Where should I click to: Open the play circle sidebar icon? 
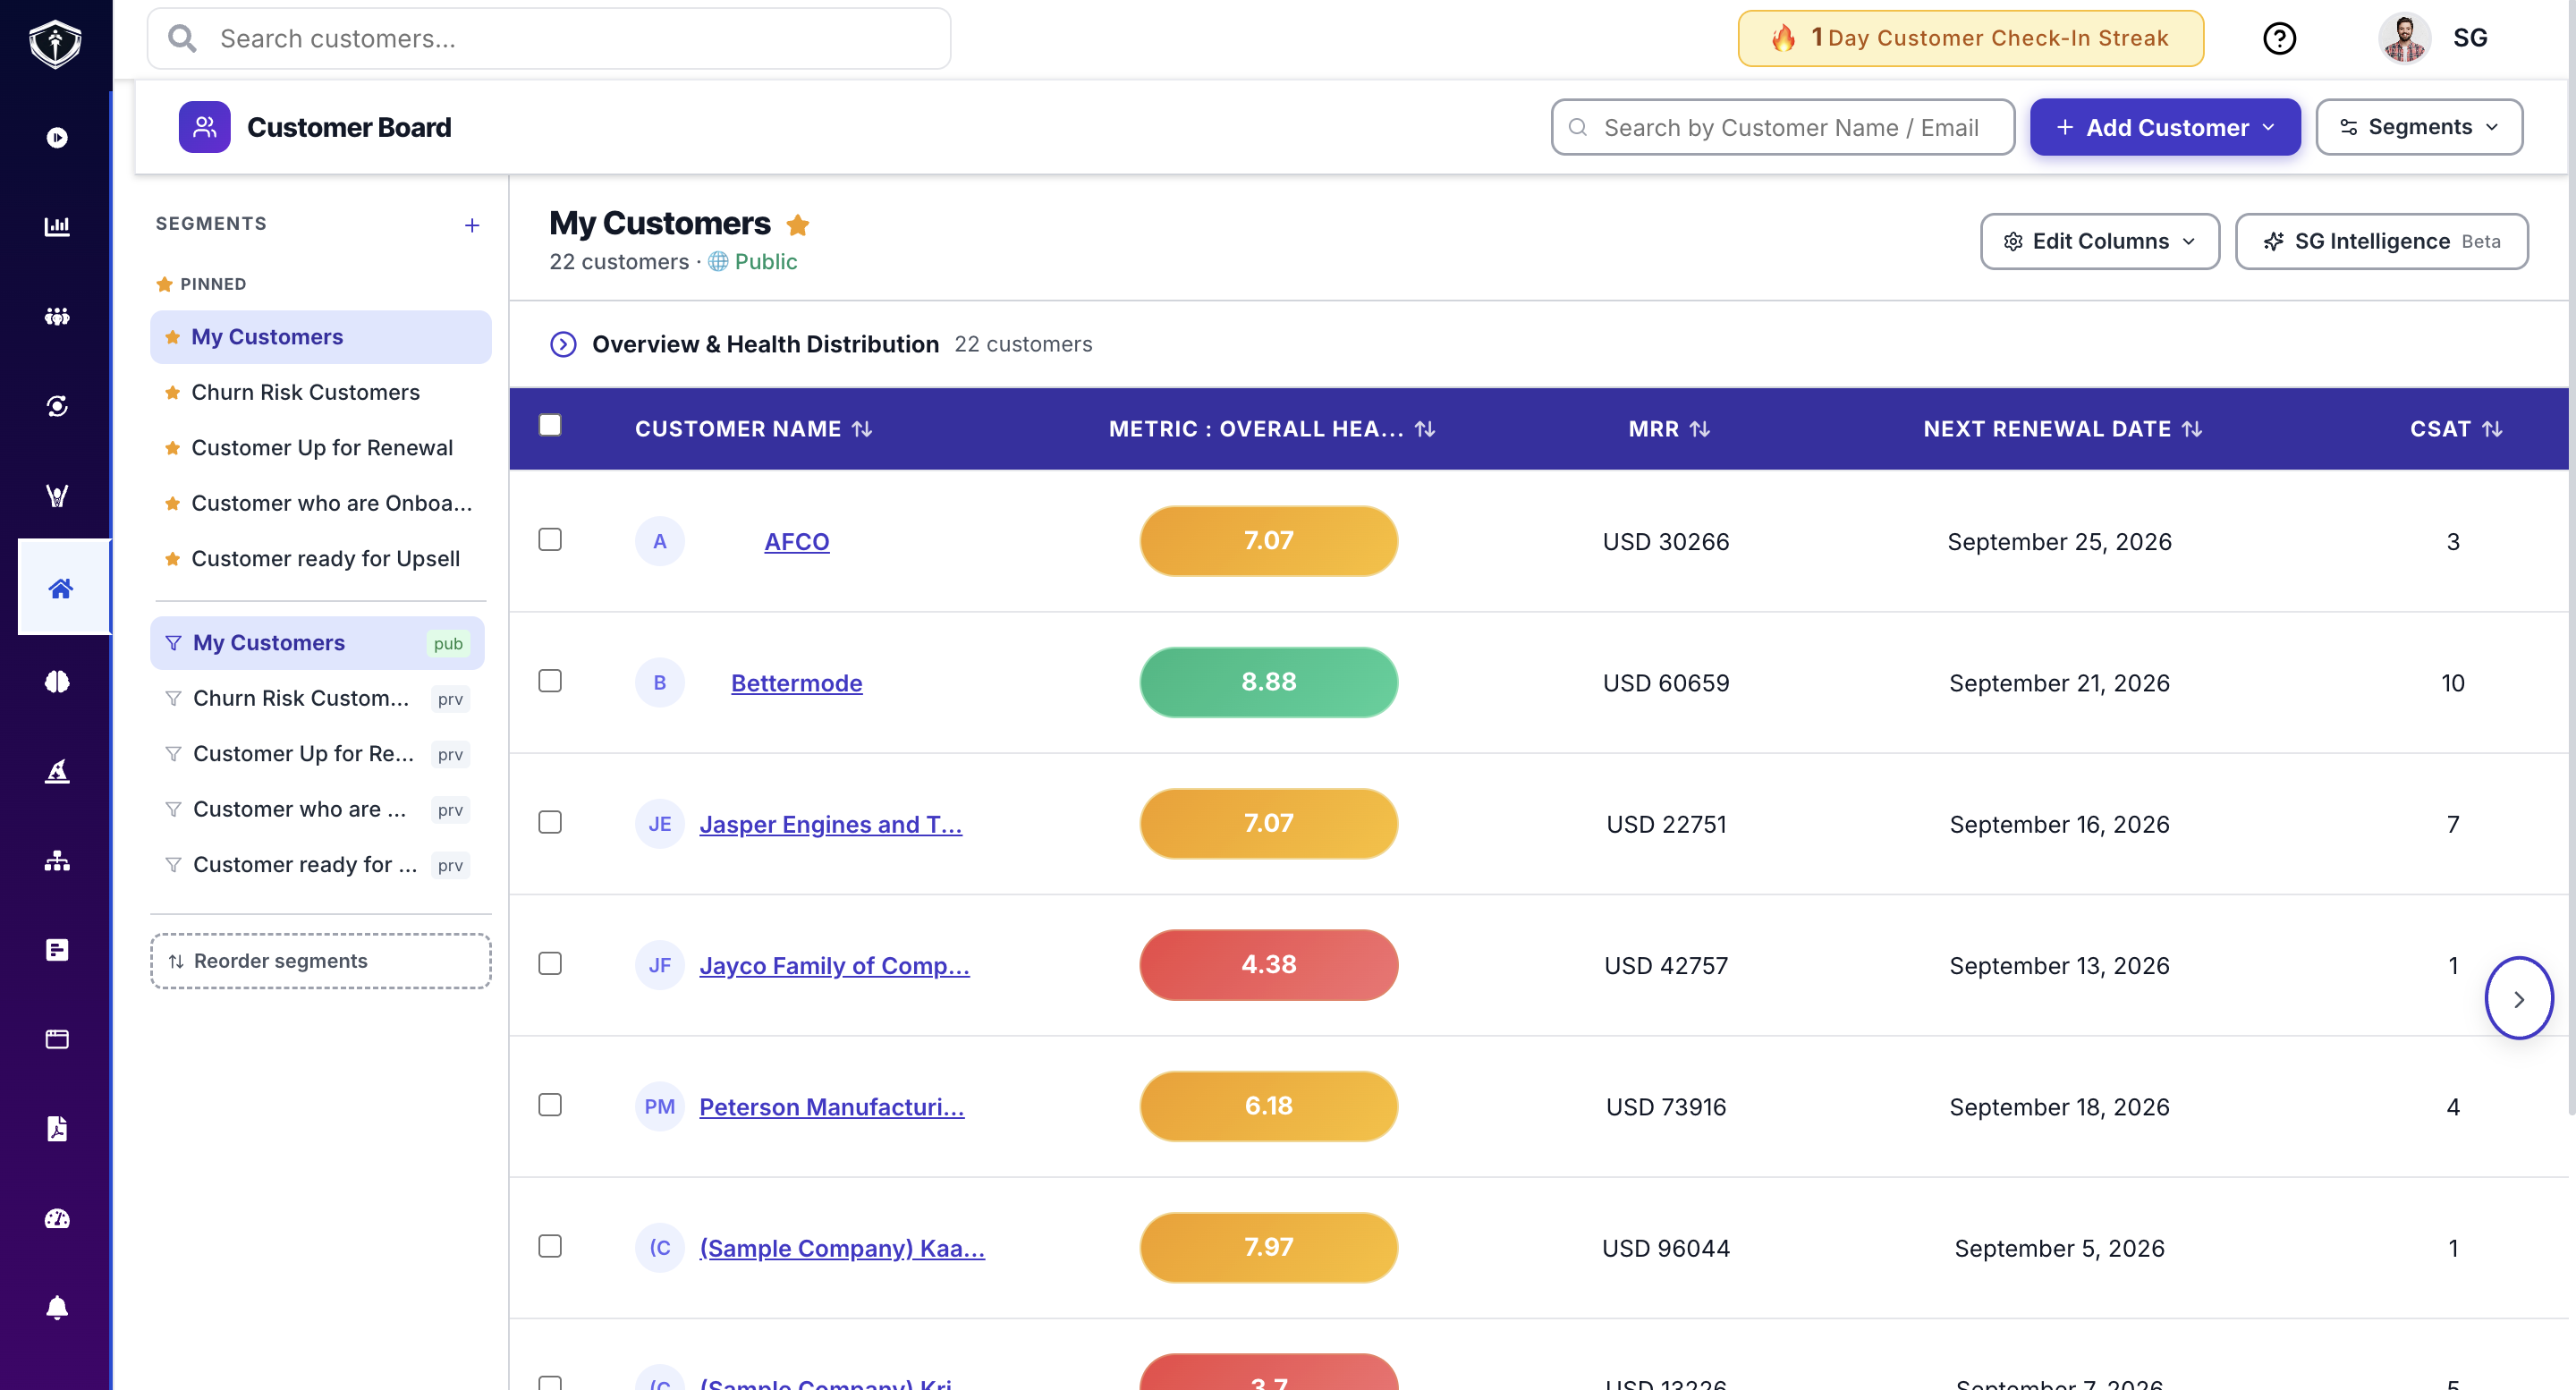pyautogui.click(x=57, y=137)
